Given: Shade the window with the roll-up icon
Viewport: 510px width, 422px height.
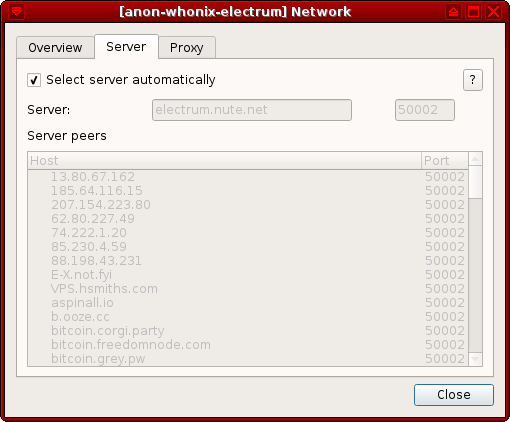Looking at the screenshot, I should [453, 12].
